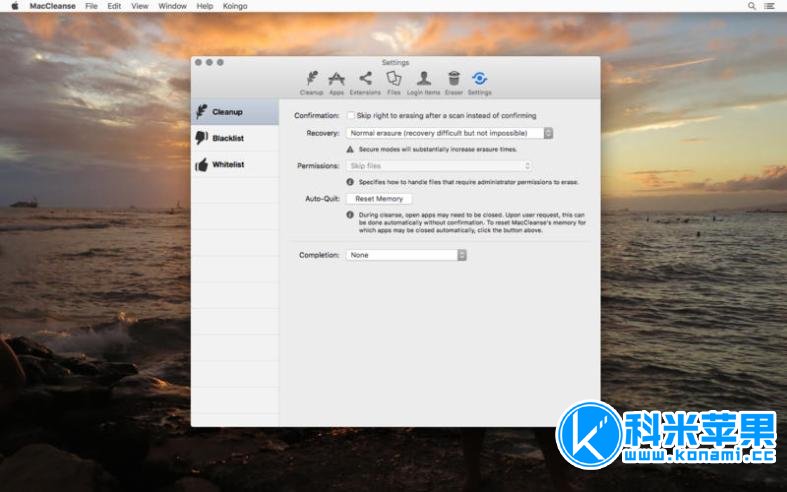Expand the Completion dropdown set to None
This screenshot has width=787, height=492.
[406, 255]
